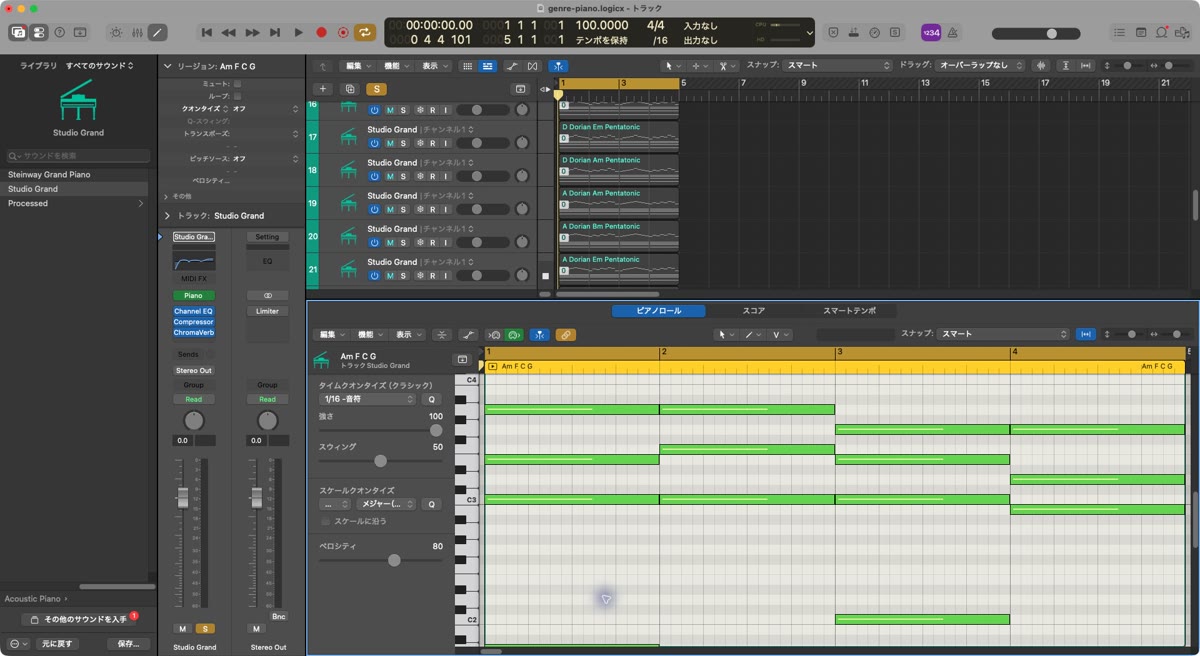Record-enable track 19 with R button
The width and height of the screenshot is (1200, 656).
(x=432, y=209)
